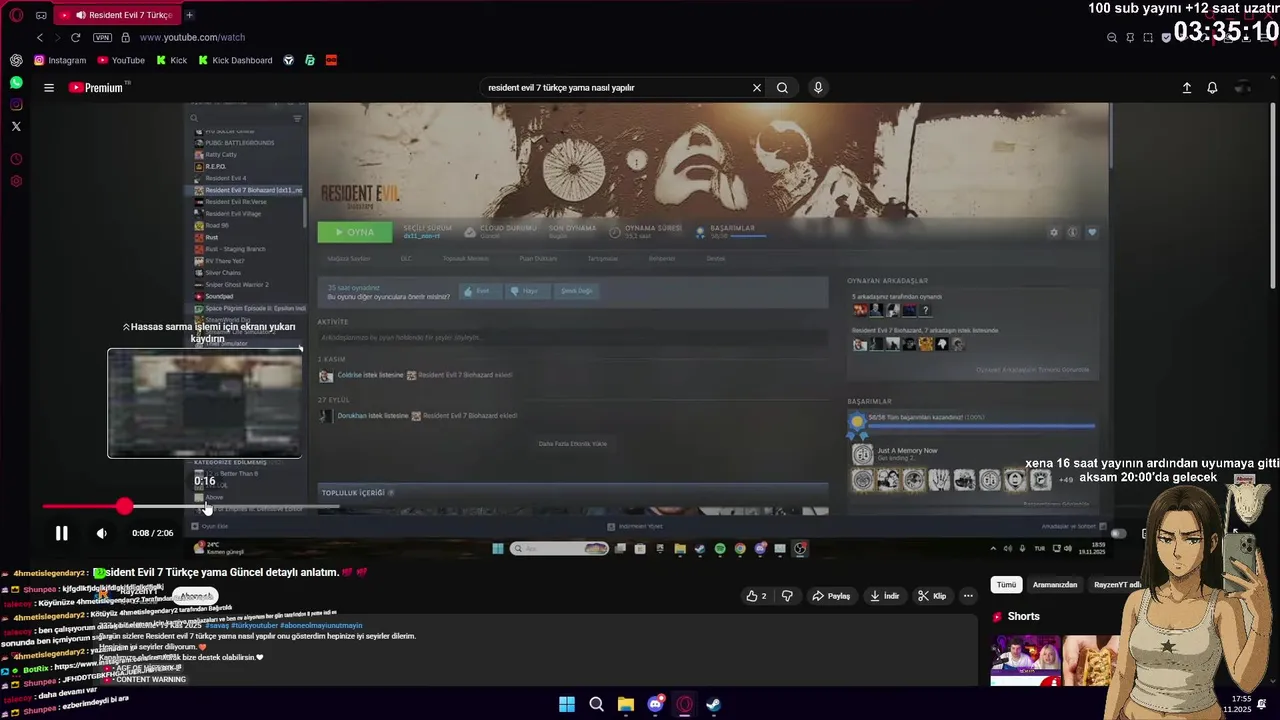The height and width of the screenshot is (720, 1280).
Task: Open browser history from sidebar clock icon
Action: click(16, 159)
